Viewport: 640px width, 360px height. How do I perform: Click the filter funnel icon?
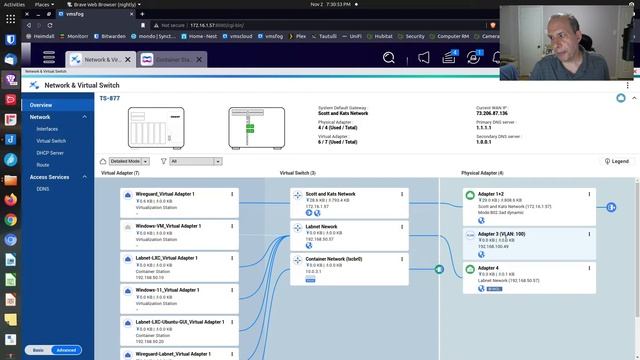coord(163,161)
